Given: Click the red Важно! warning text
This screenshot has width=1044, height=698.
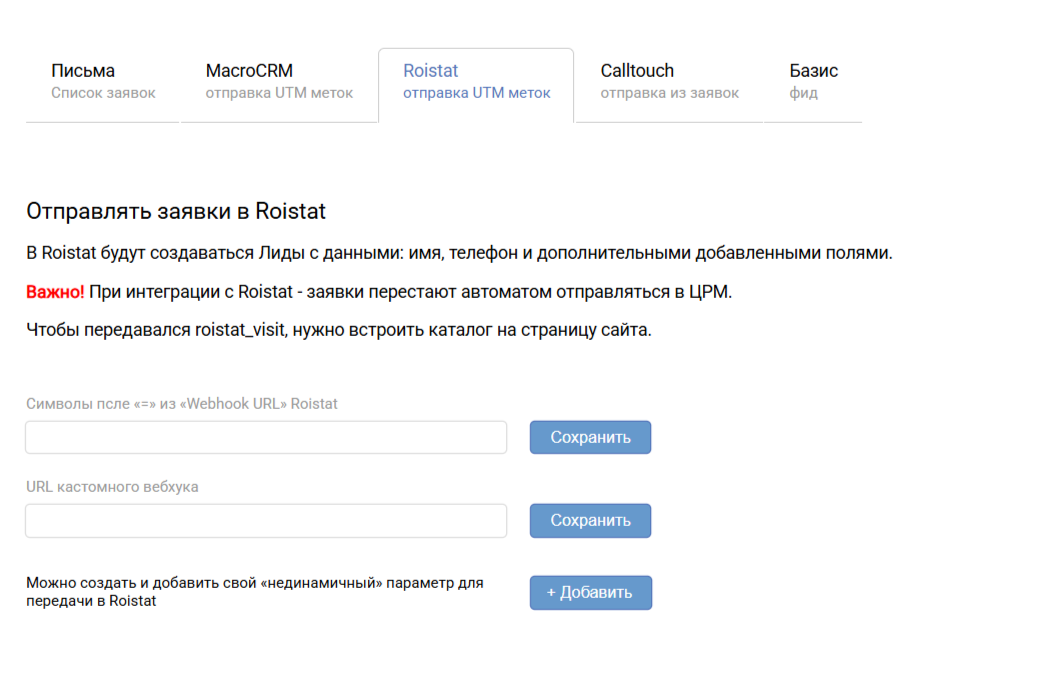Looking at the screenshot, I should (55, 292).
